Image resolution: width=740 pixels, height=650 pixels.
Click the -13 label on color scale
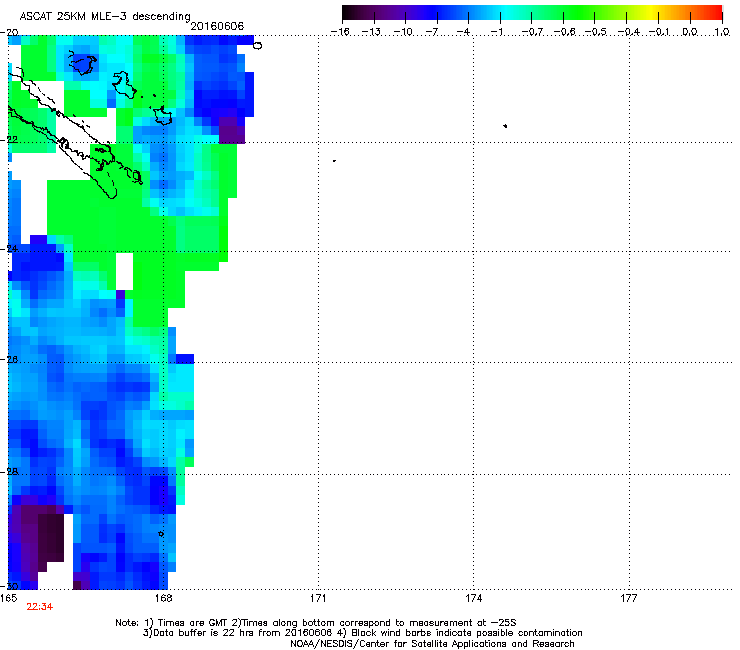371,32
